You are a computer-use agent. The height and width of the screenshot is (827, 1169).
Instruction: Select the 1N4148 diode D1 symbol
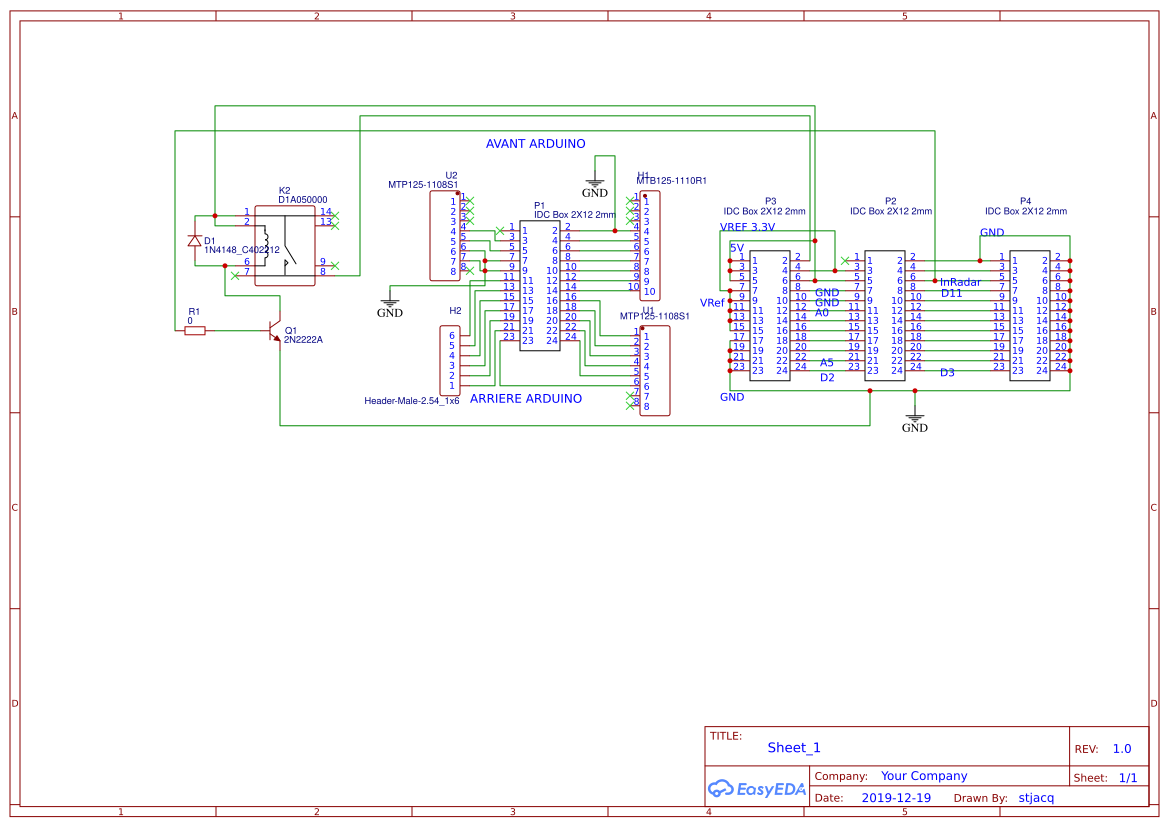coord(195,240)
